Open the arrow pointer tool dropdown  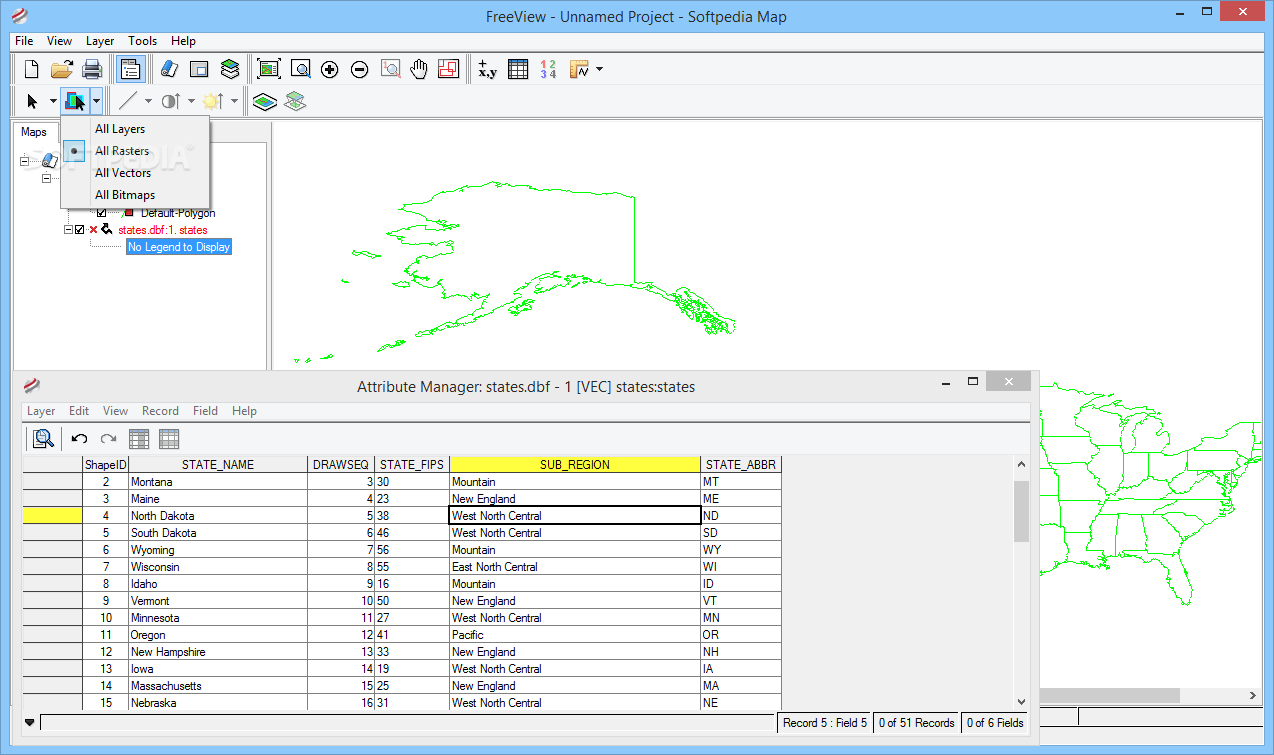pos(53,101)
